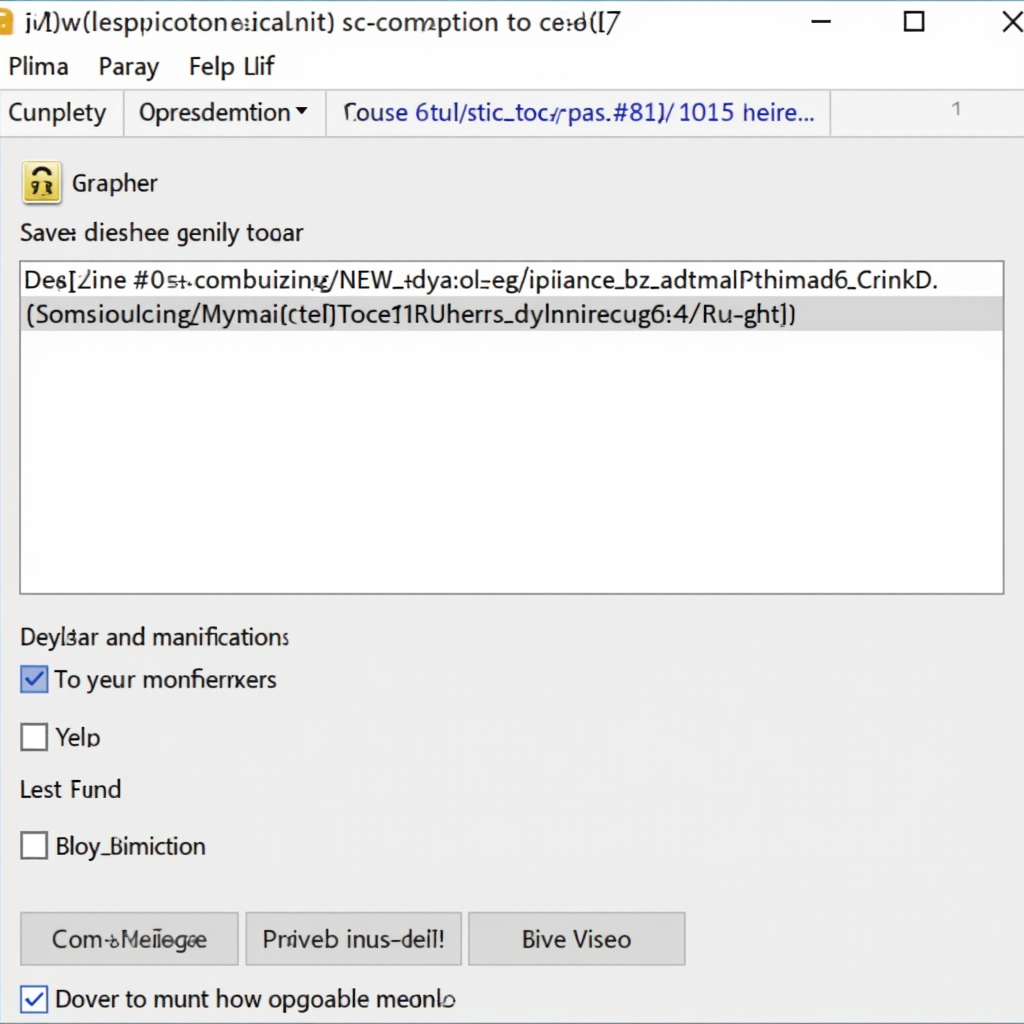Select the first list row starting 'Des[Zine'
The width and height of the screenshot is (1024, 1024).
[480, 281]
